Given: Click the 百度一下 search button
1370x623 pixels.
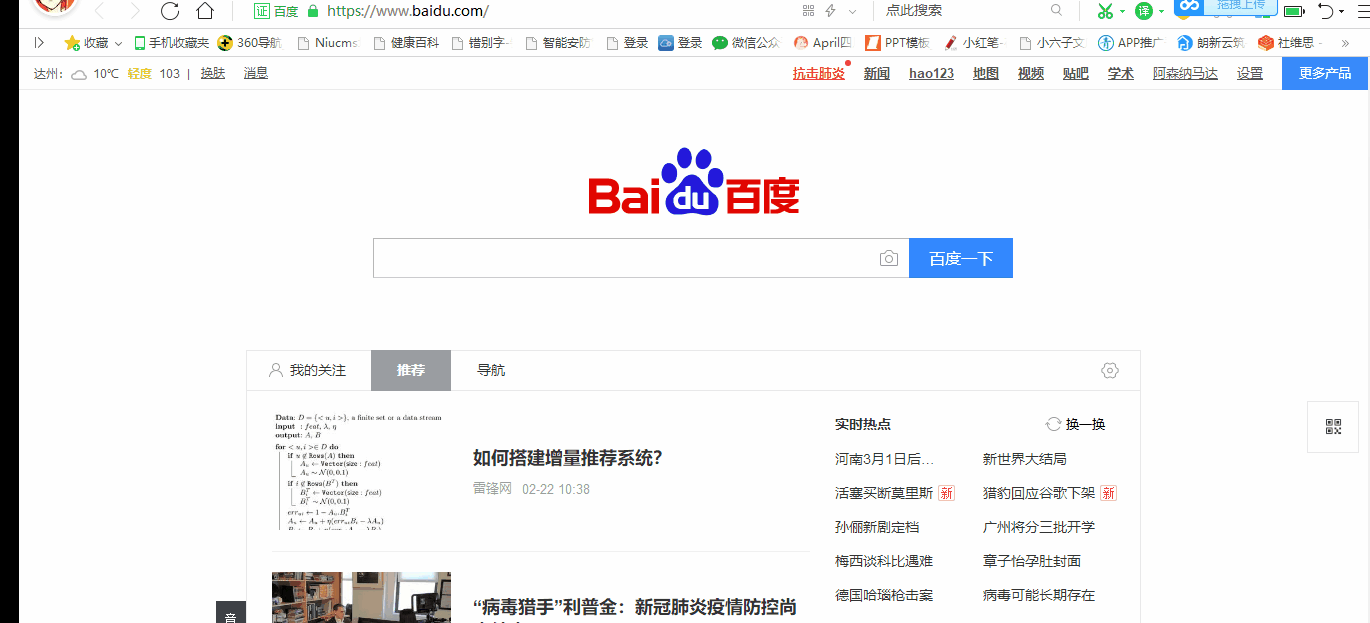Looking at the screenshot, I should tap(961, 258).
